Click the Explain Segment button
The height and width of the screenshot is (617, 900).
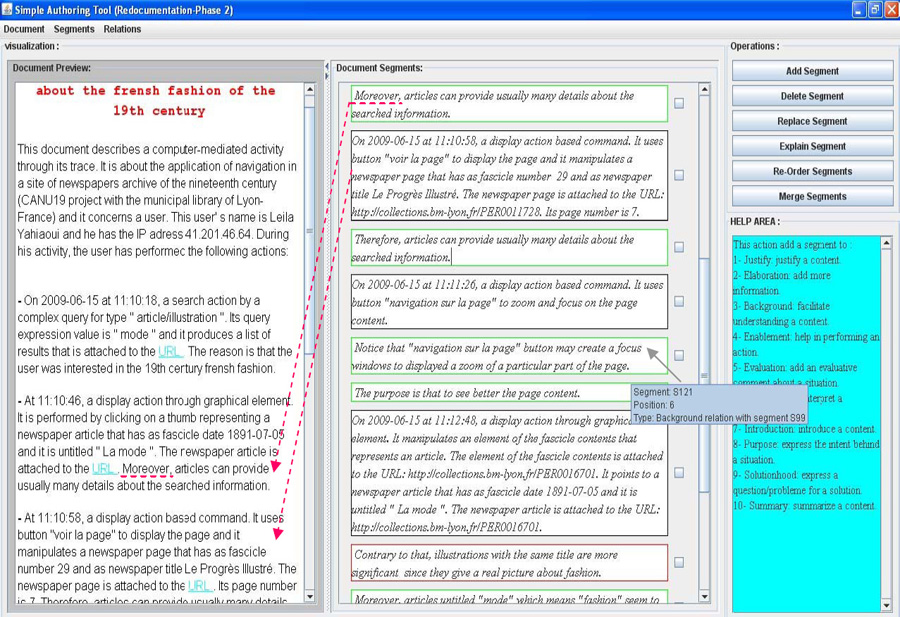(812, 146)
